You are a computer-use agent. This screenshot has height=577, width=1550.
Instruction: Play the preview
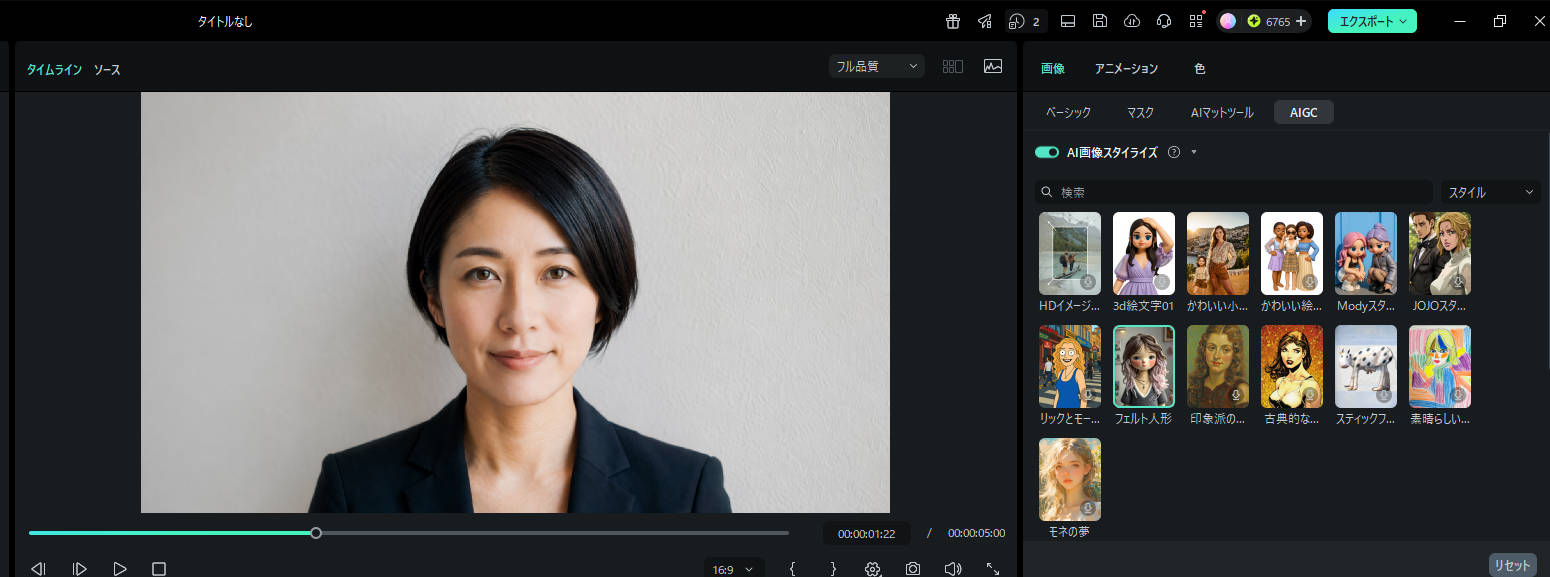[120, 569]
